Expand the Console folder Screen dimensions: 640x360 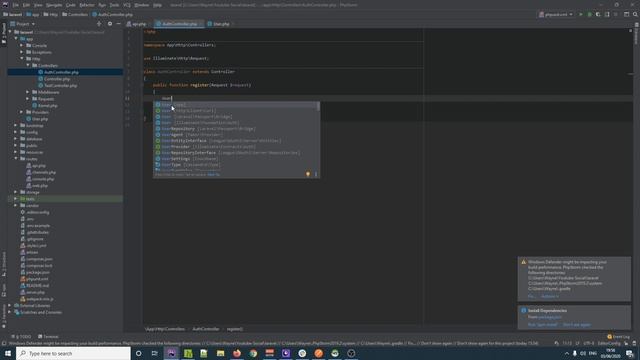(22, 46)
